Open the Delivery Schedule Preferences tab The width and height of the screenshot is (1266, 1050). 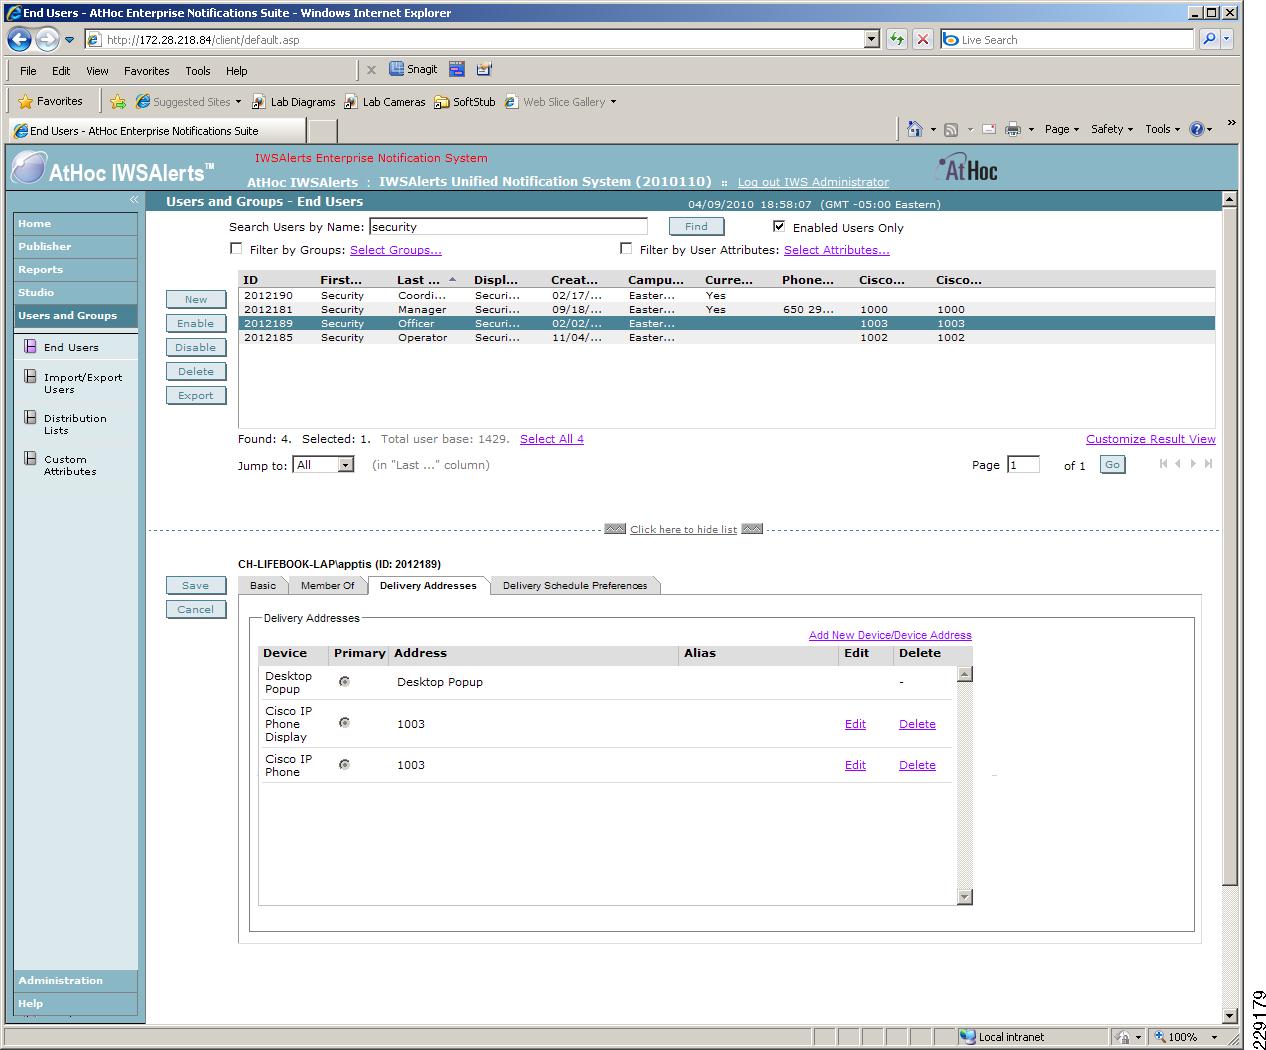click(575, 586)
